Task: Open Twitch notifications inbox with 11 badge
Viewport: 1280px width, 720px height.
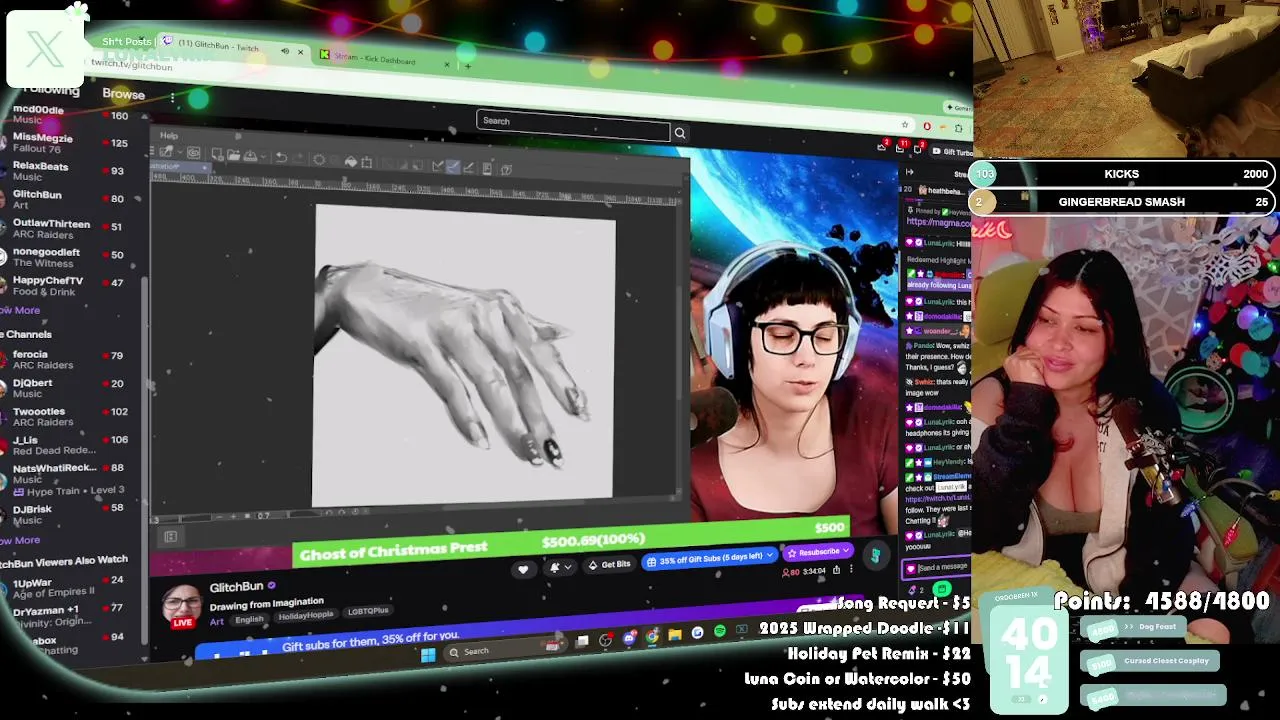Action: coord(901,148)
